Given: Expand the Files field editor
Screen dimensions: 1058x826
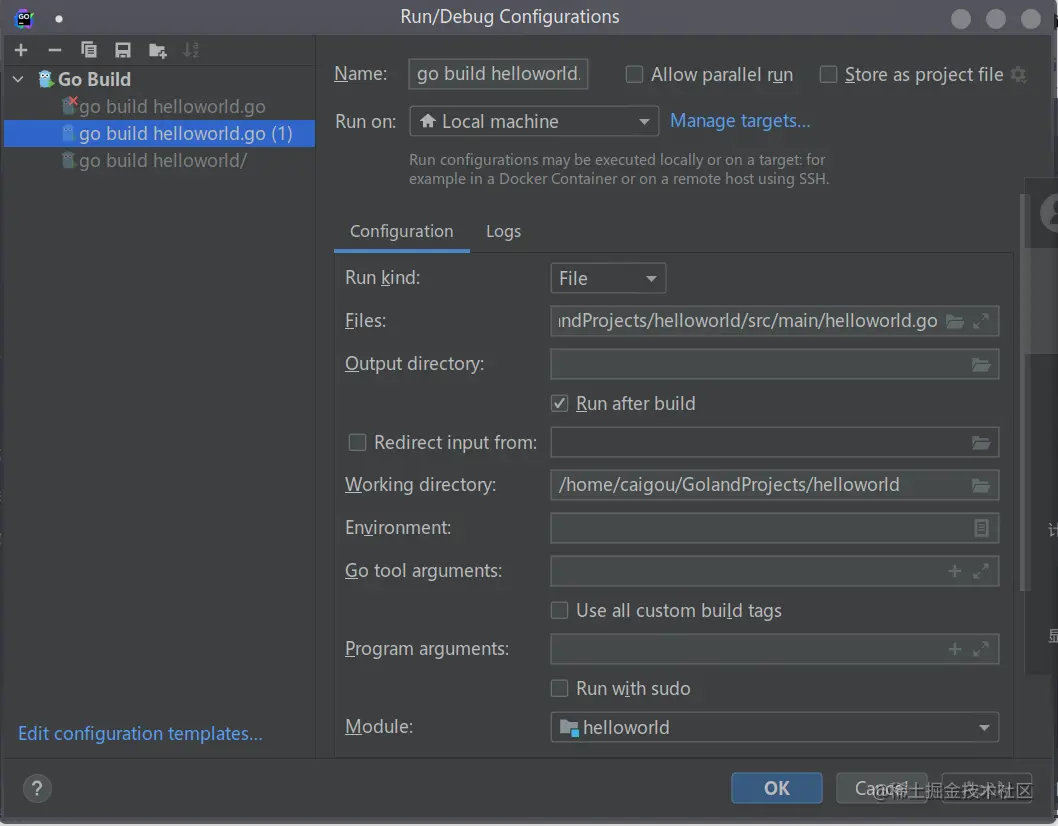Looking at the screenshot, I should pyautogui.click(x=981, y=321).
